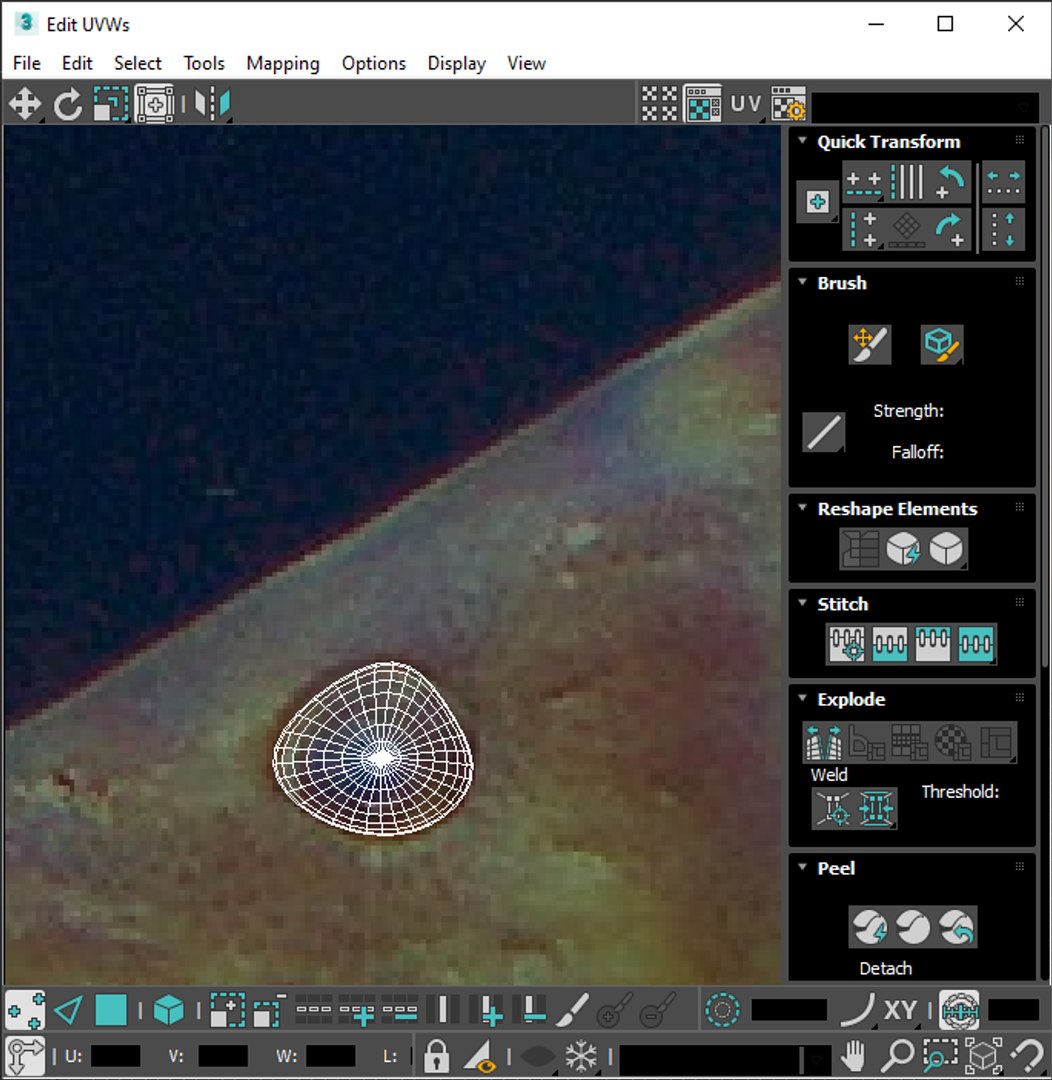The height and width of the screenshot is (1080, 1052).
Task: Click the V coordinate input field
Action: pos(223,1056)
